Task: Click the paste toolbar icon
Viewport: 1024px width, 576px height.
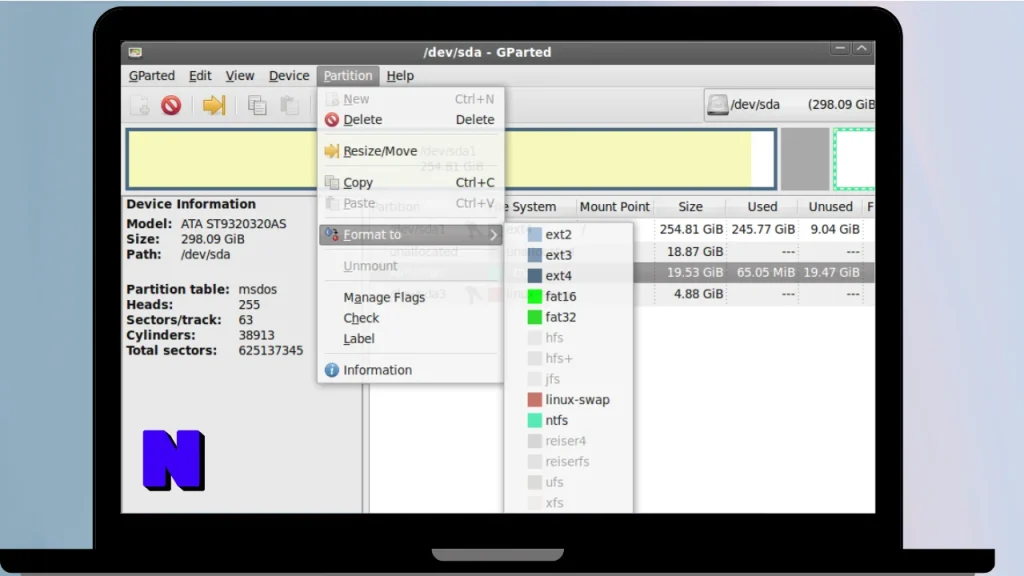Action: pos(289,105)
